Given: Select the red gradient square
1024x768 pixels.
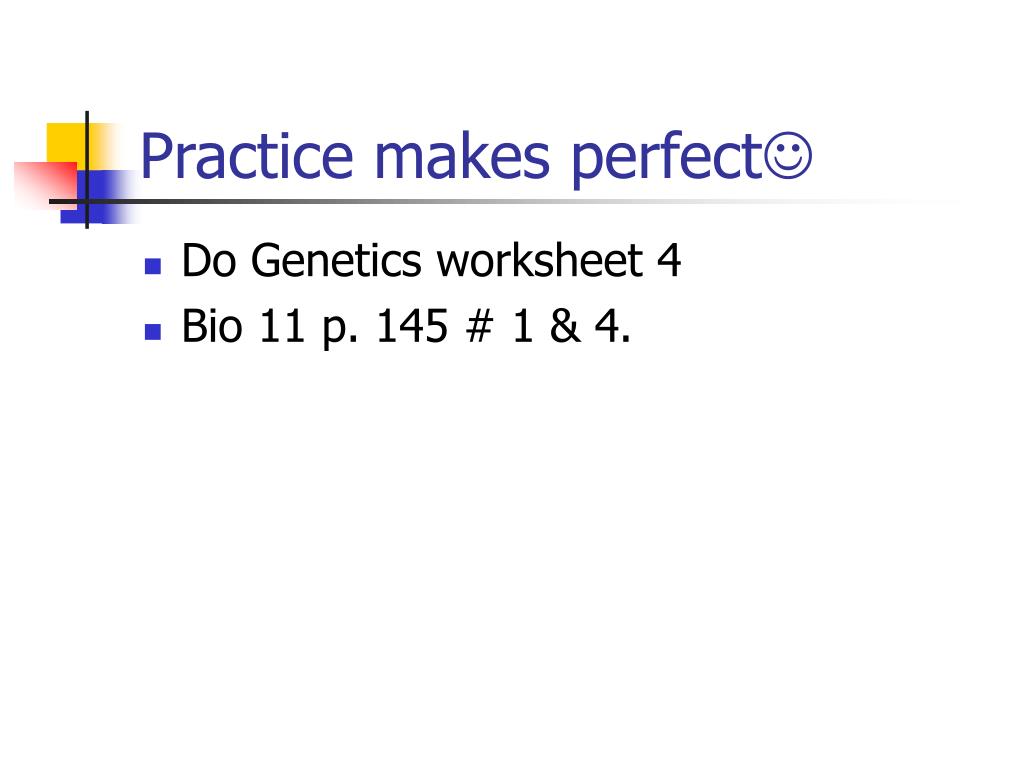Looking at the screenshot, I should [44, 185].
